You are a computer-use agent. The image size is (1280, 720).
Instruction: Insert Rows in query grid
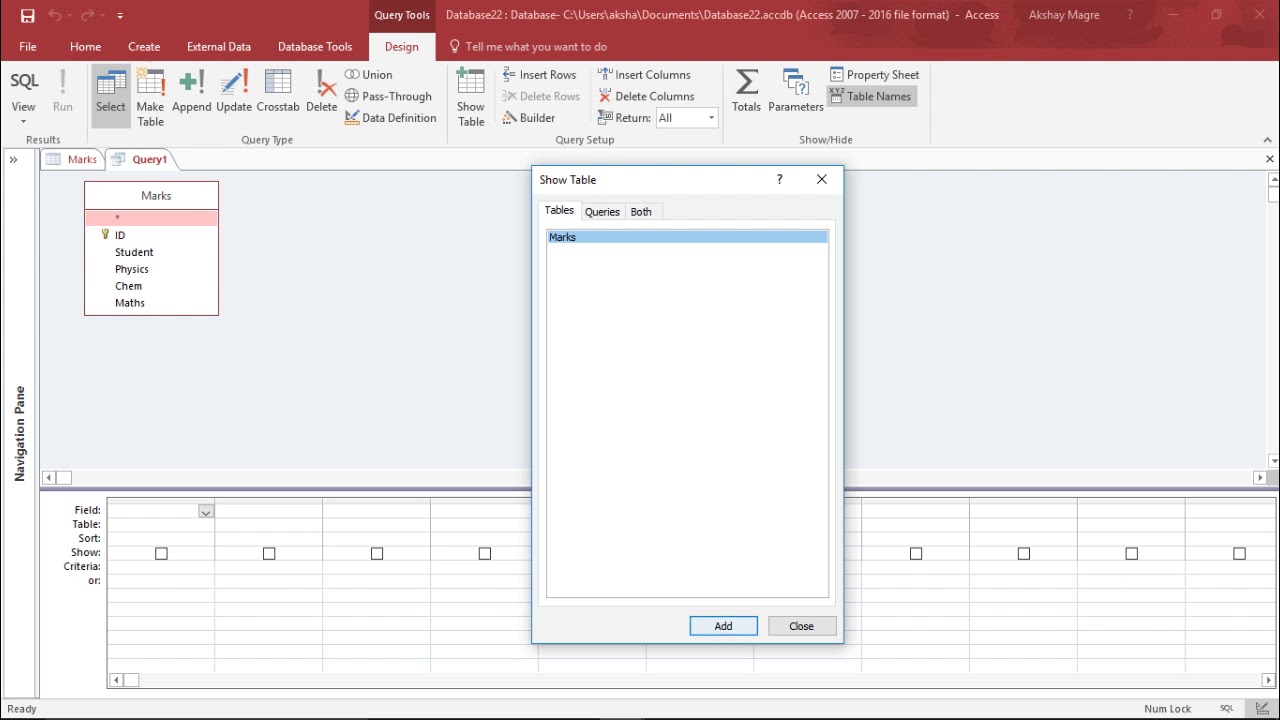coord(539,75)
